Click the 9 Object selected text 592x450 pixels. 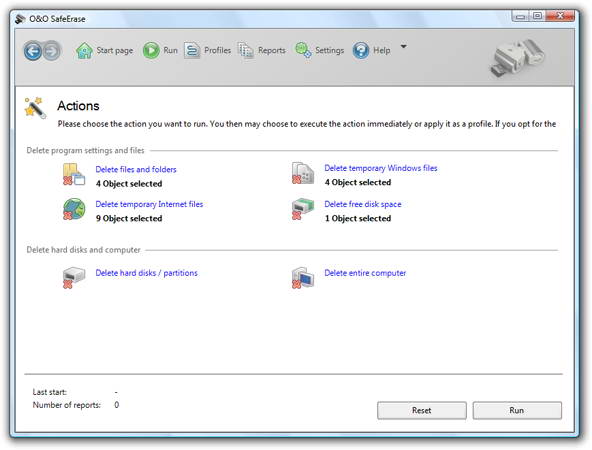(129, 219)
